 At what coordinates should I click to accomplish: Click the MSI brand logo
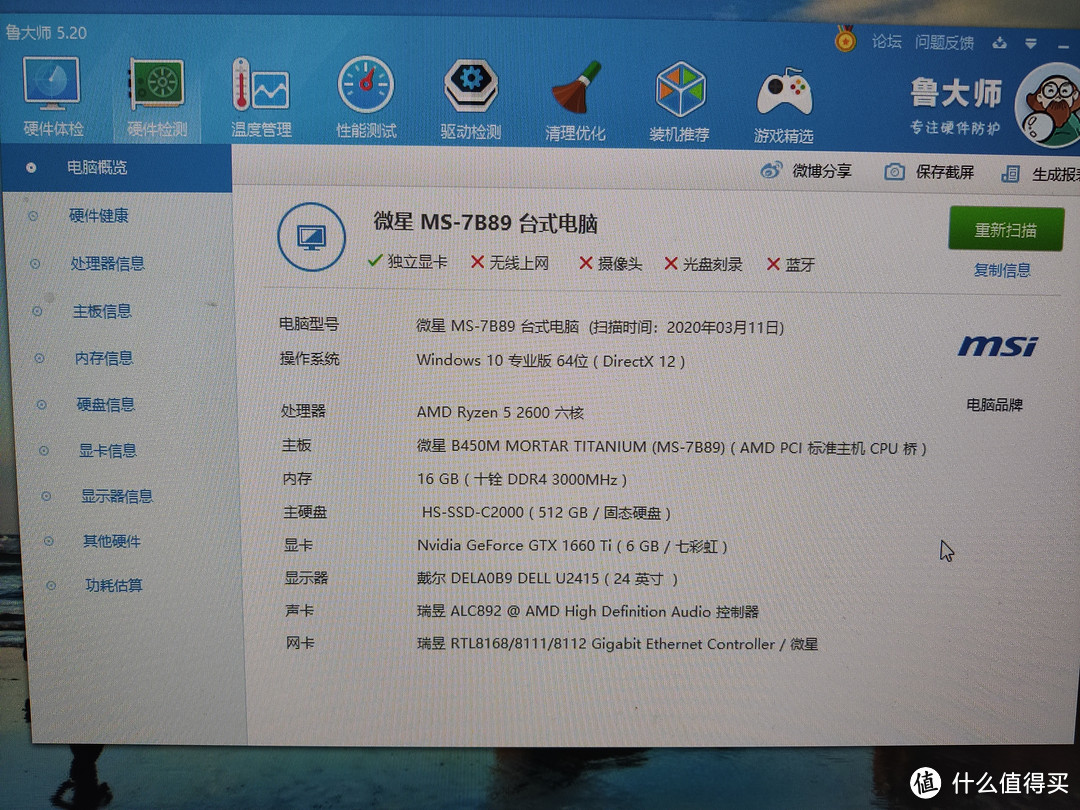point(997,346)
